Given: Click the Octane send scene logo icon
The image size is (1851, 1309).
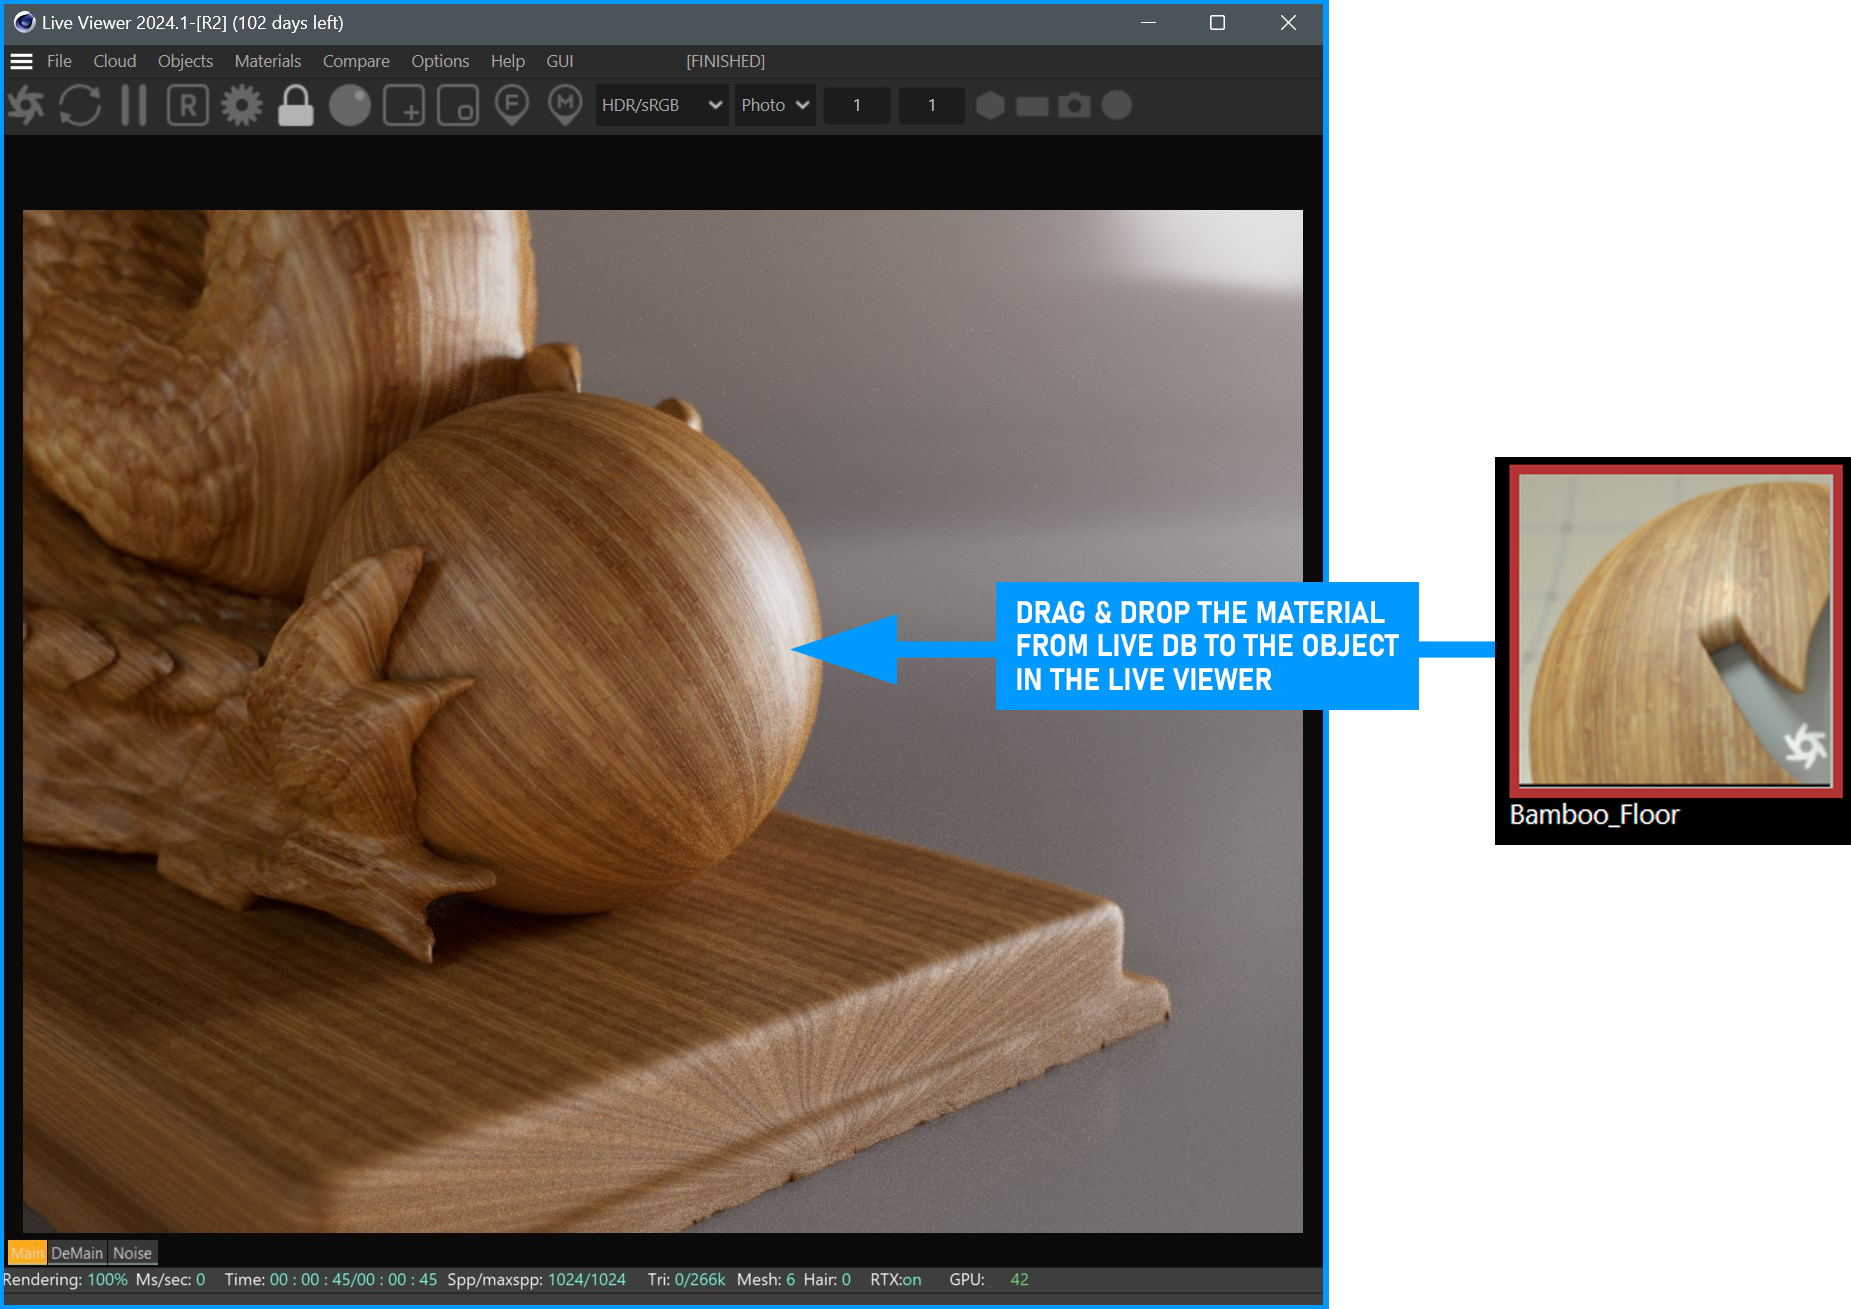Looking at the screenshot, I should pos(27,105).
